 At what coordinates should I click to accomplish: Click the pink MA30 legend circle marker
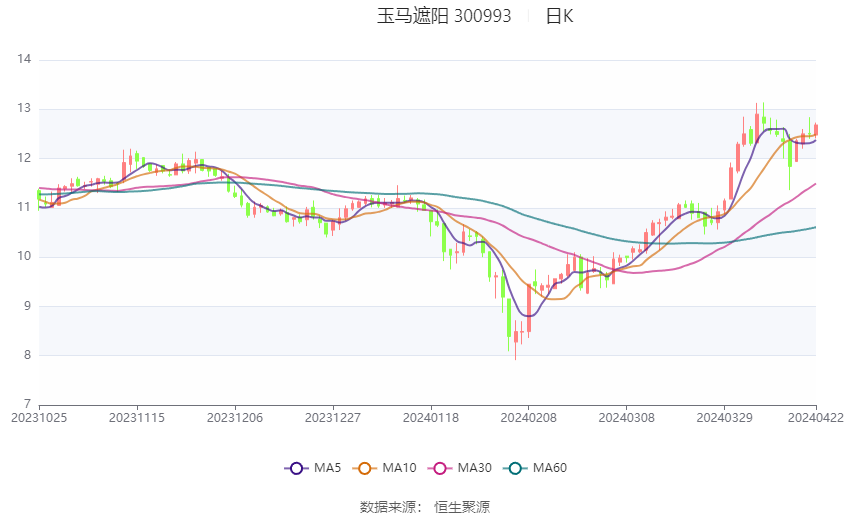click(x=437, y=467)
